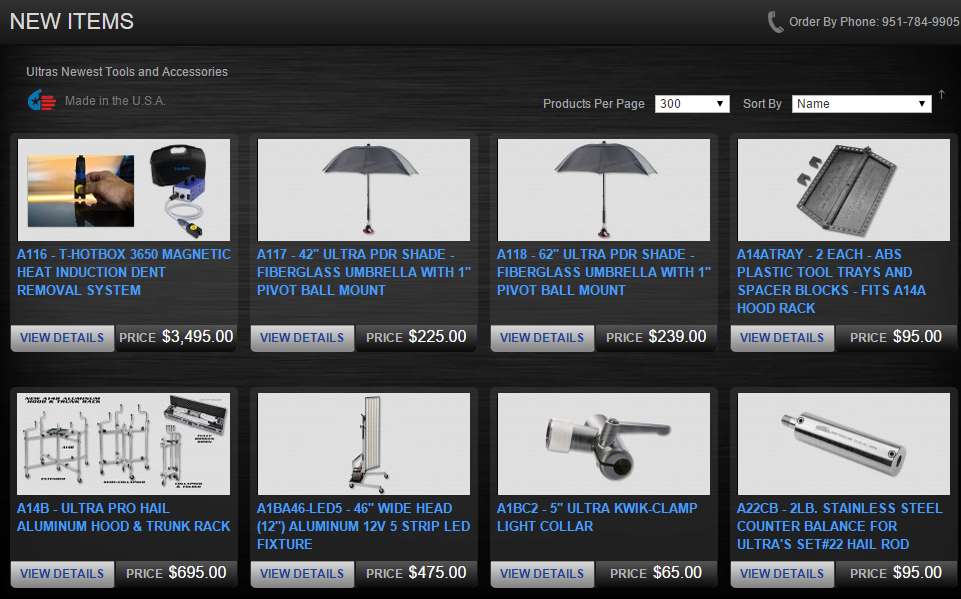
Task: View details for A1BC2 Kwik-Clamp collar
Action: point(542,574)
